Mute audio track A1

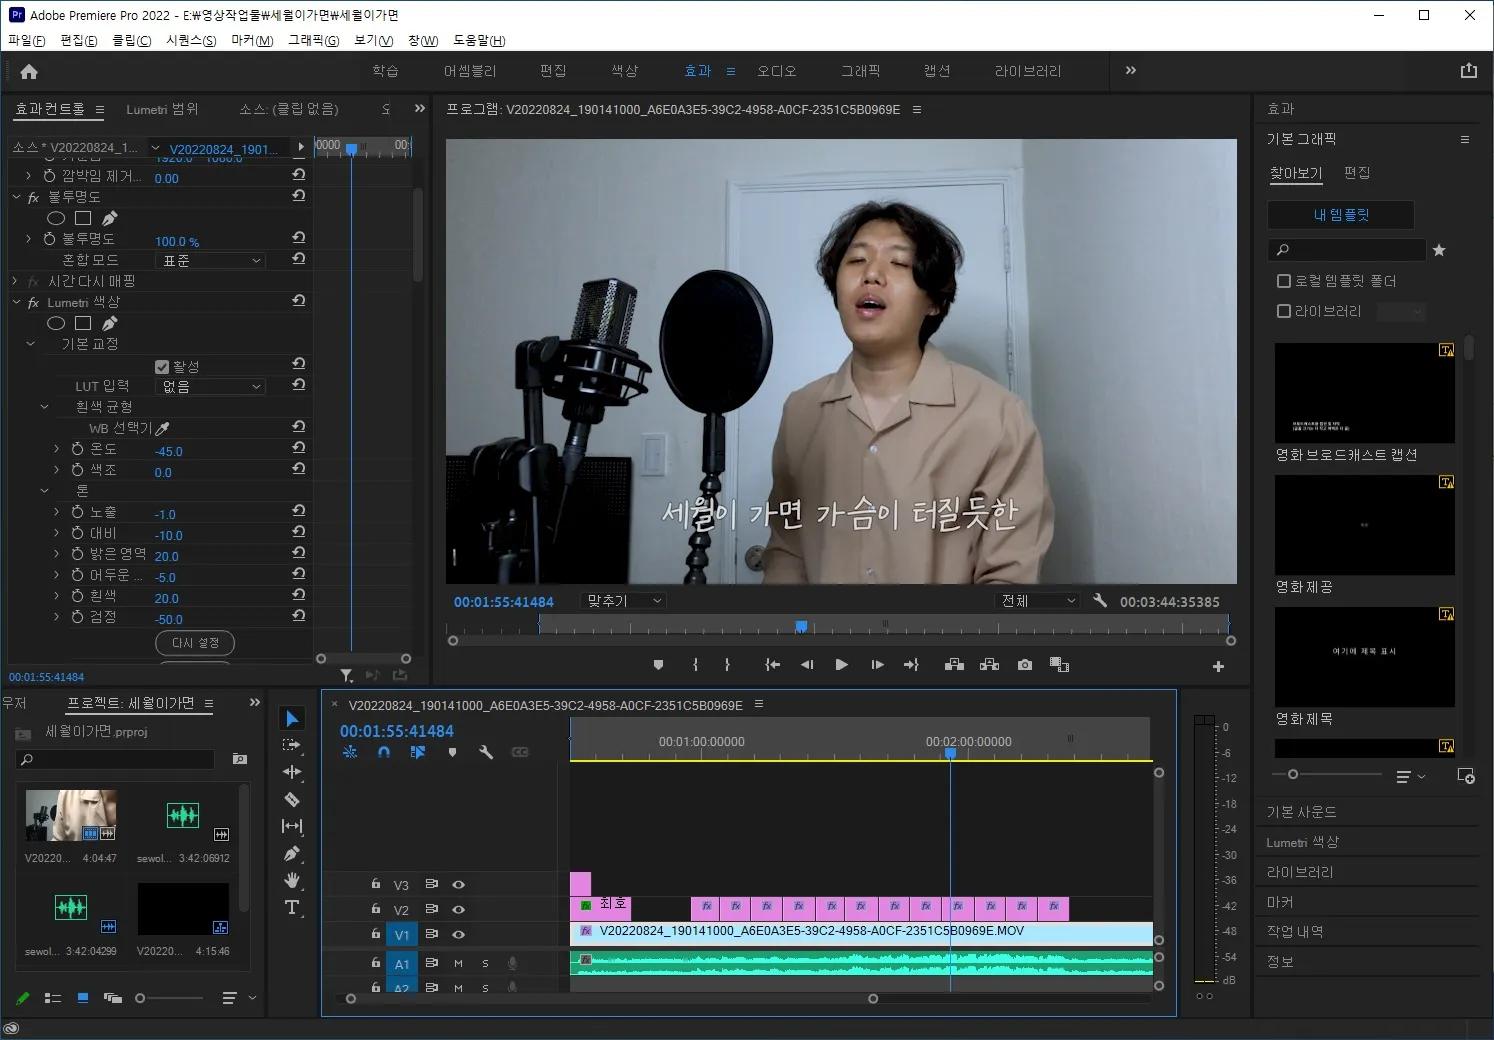click(x=458, y=963)
